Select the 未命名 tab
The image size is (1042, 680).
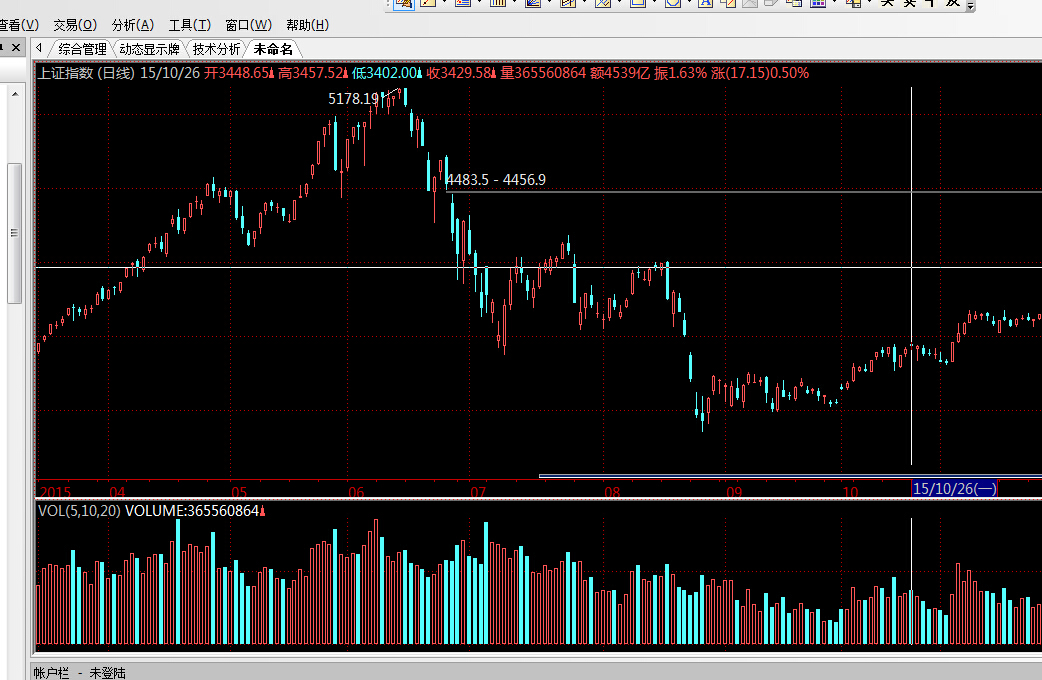273,49
